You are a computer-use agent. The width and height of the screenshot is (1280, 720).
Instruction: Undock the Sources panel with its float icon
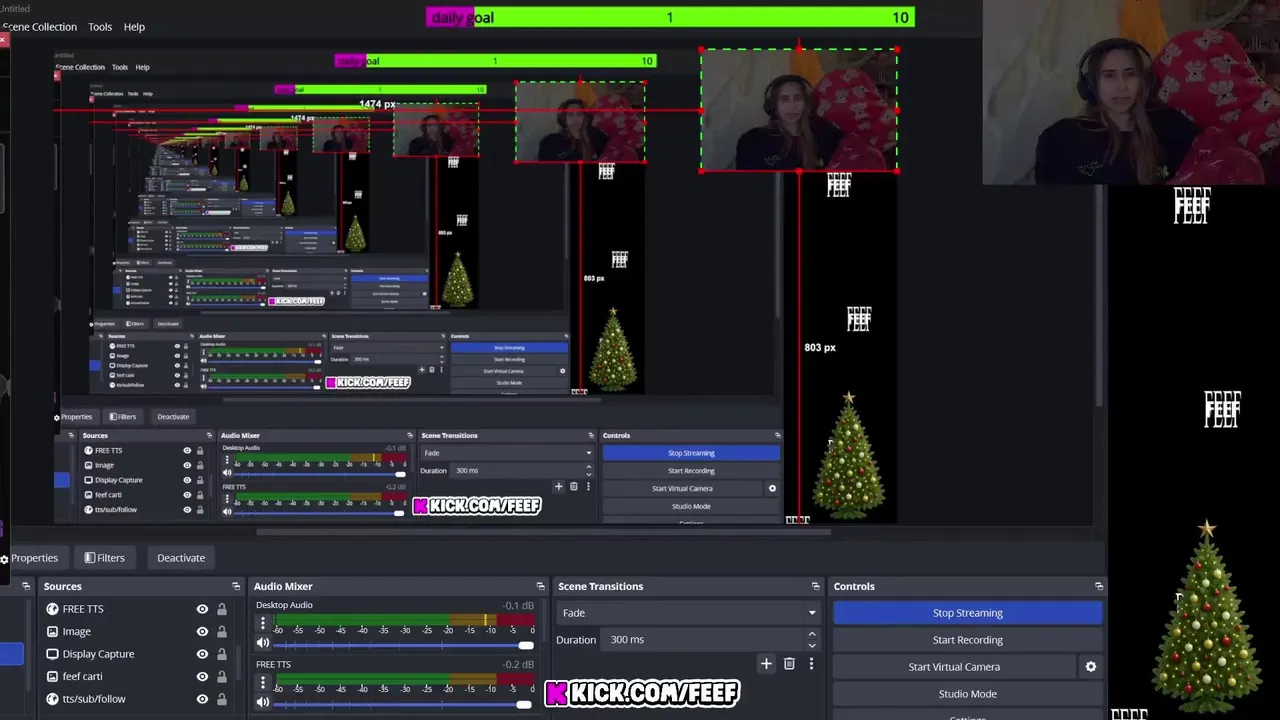click(x=236, y=586)
